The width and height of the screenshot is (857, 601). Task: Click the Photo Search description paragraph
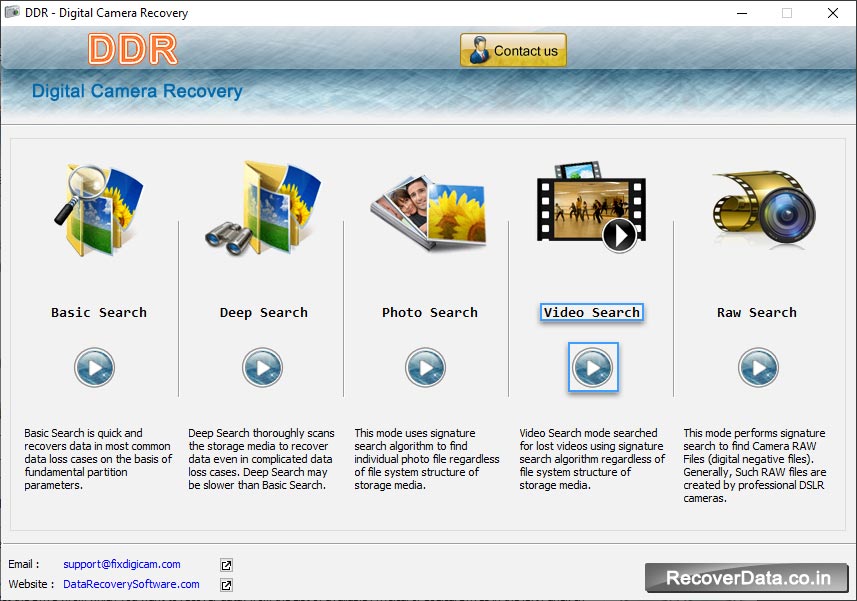[427, 459]
